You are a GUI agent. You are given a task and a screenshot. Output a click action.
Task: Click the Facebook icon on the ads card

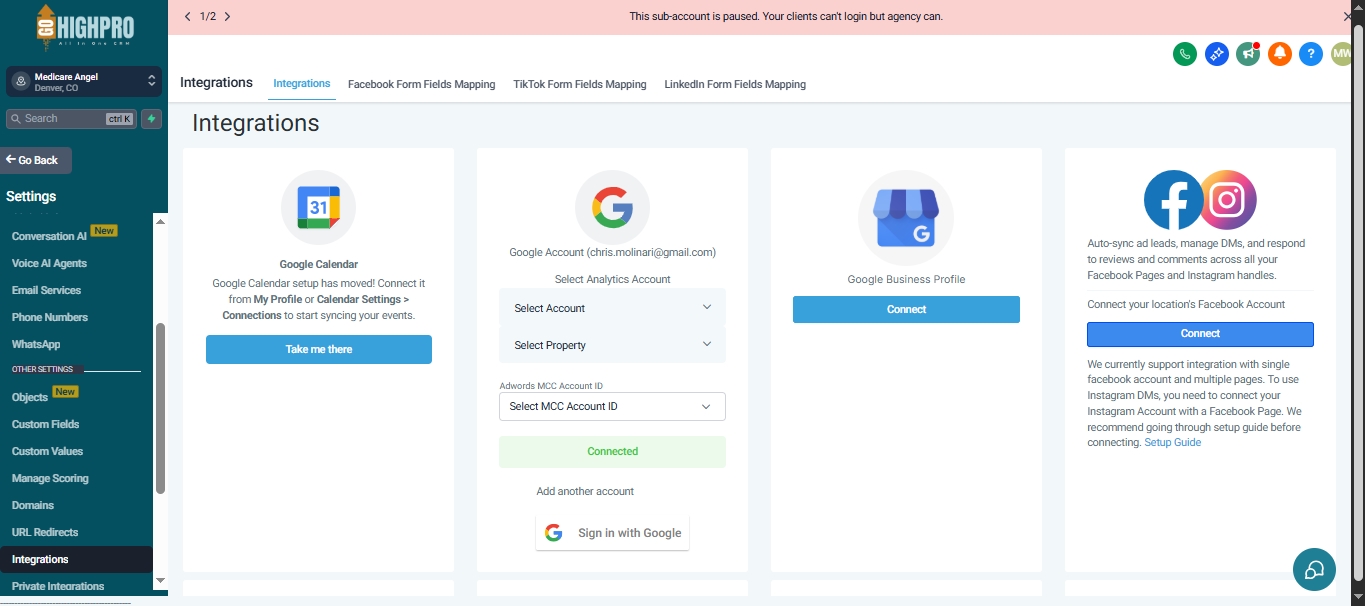click(x=1173, y=200)
